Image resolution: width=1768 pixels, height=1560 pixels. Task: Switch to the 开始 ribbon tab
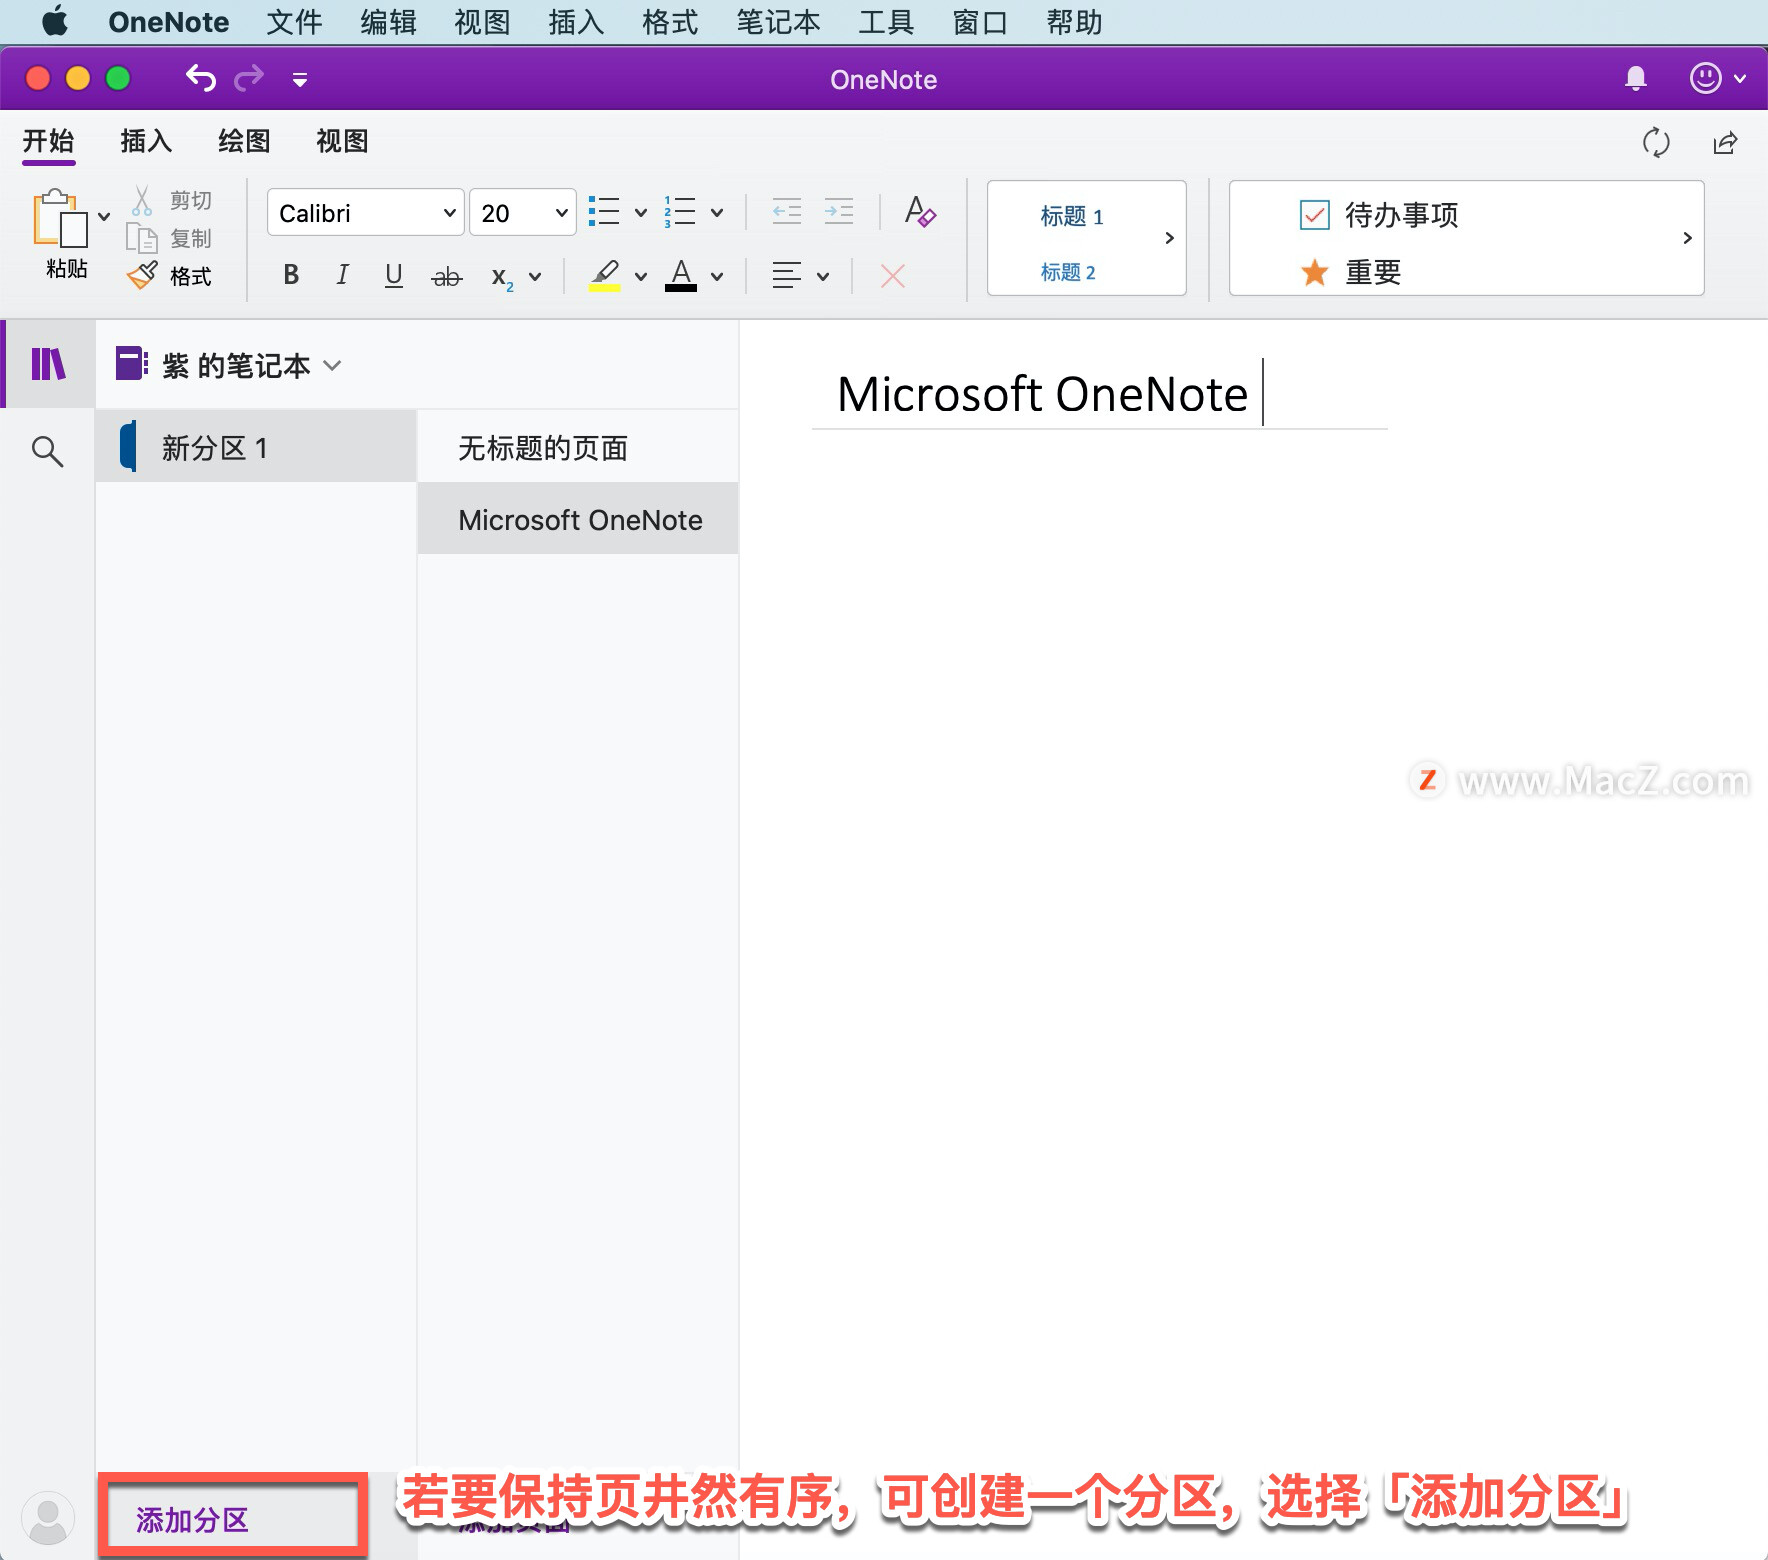(x=49, y=141)
